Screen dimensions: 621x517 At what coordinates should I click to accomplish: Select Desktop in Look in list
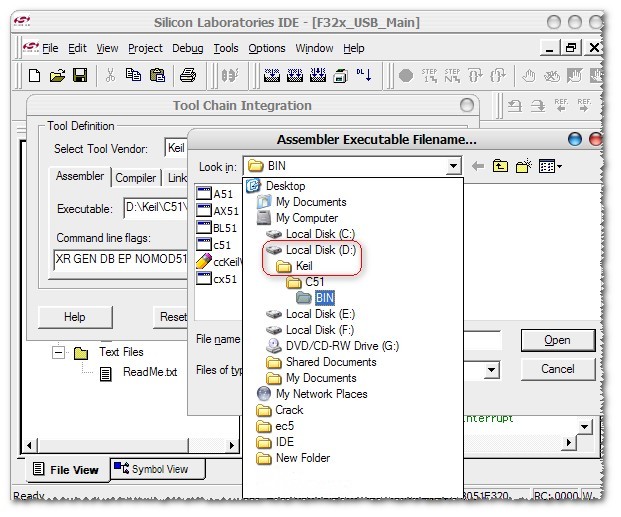pyautogui.click(x=285, y=186)
